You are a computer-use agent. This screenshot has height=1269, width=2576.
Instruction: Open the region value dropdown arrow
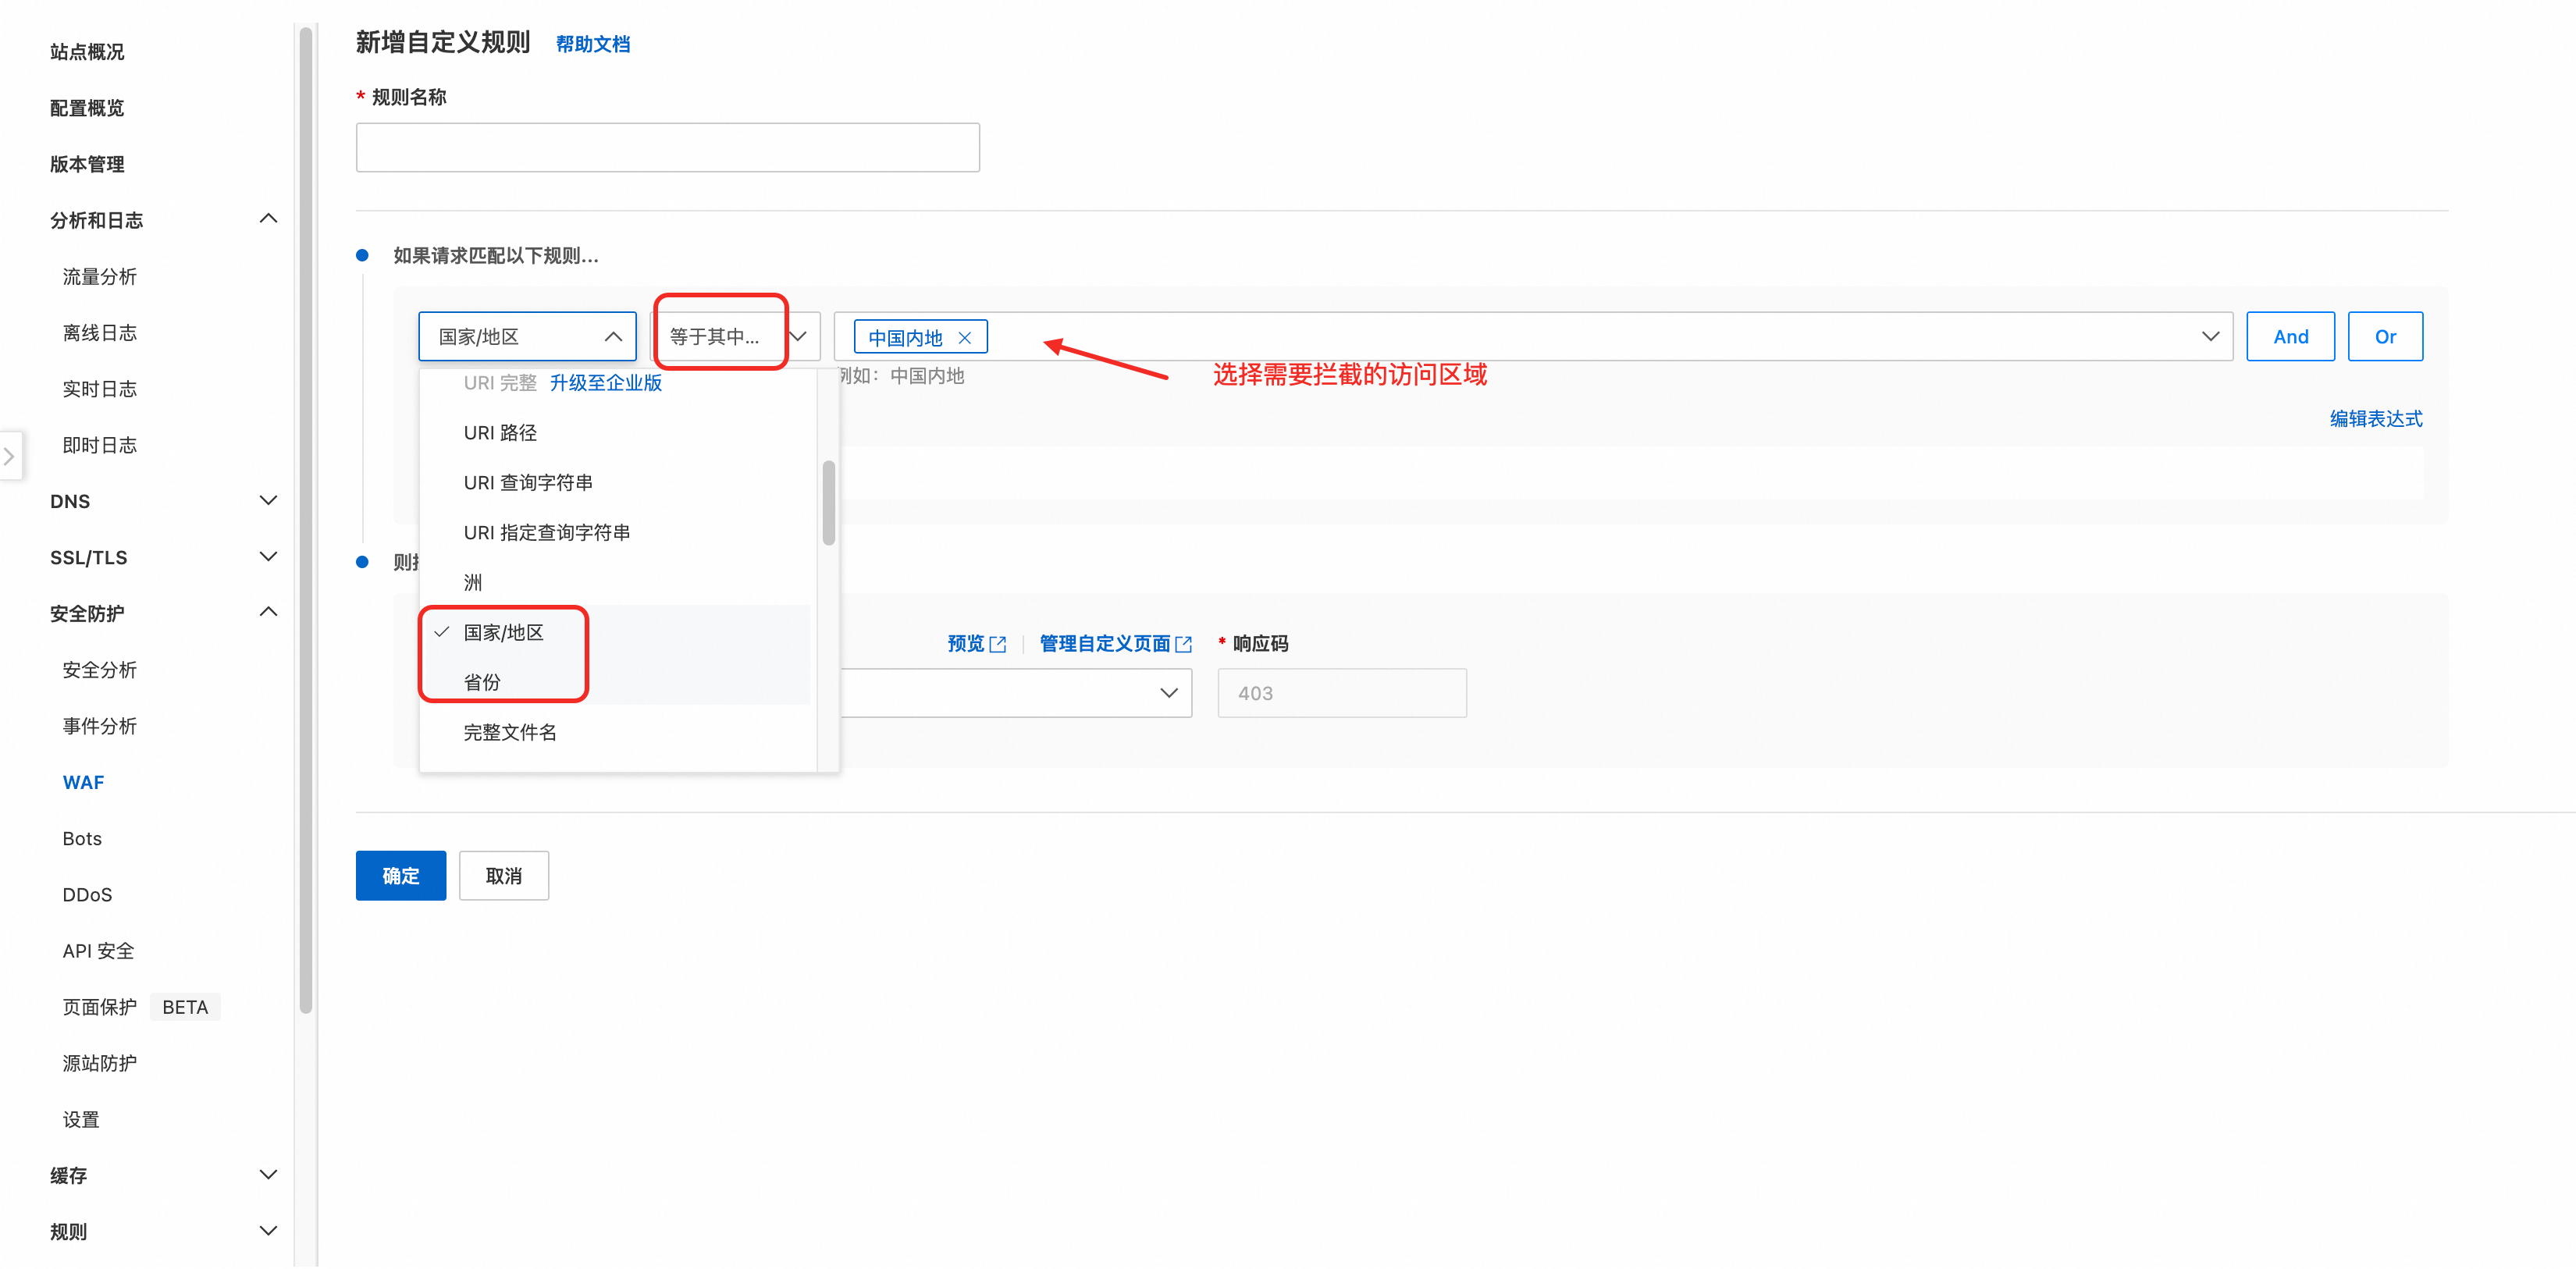[x=2210, y=337]
